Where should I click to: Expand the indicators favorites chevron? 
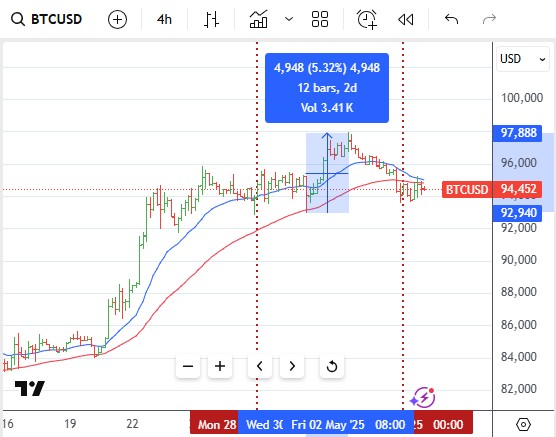coord(289,18)
